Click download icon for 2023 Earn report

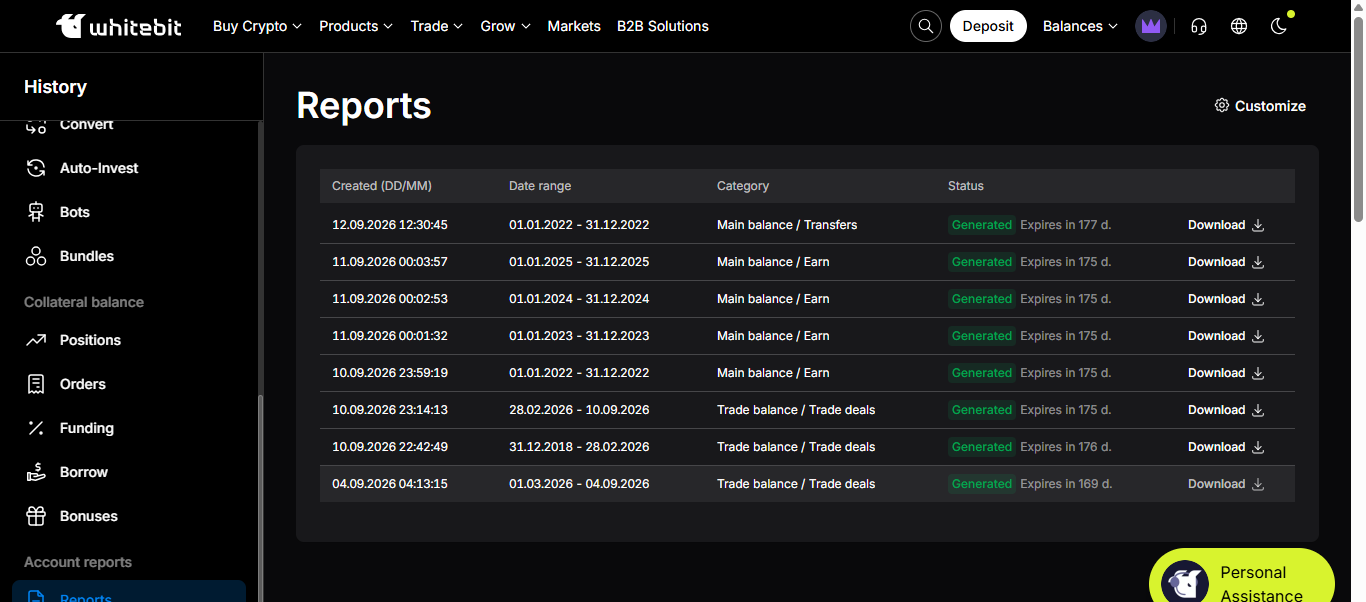(1258, 336)
